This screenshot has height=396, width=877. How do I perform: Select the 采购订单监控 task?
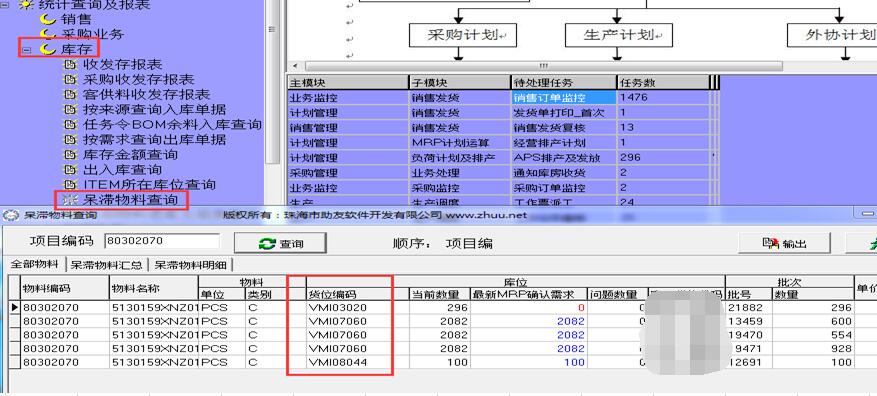click(x=563, y=188)
